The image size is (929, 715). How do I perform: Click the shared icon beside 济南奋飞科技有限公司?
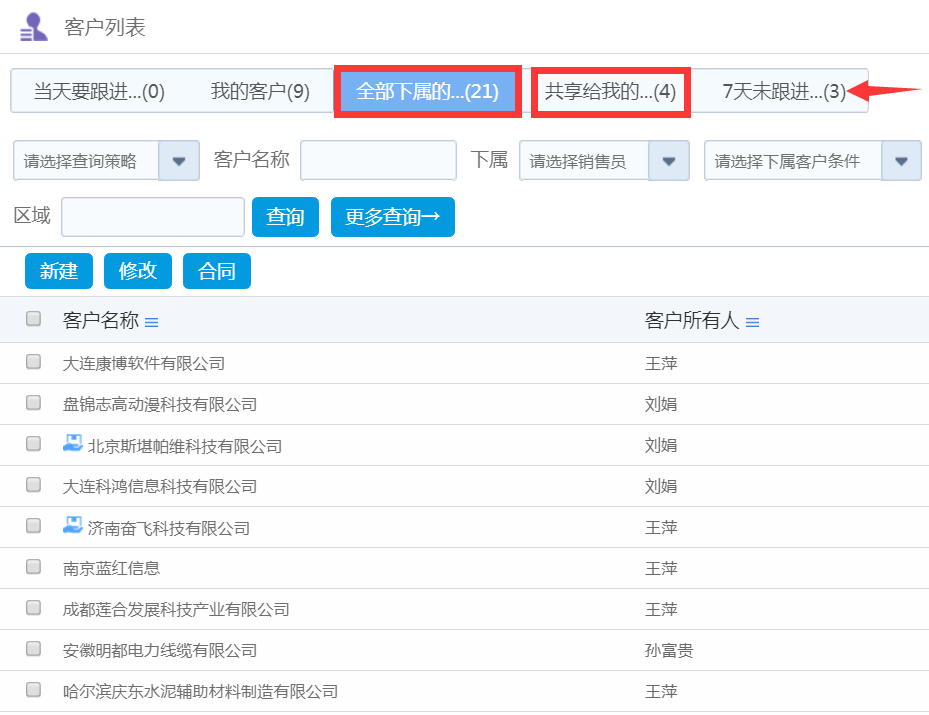point(72,527)
